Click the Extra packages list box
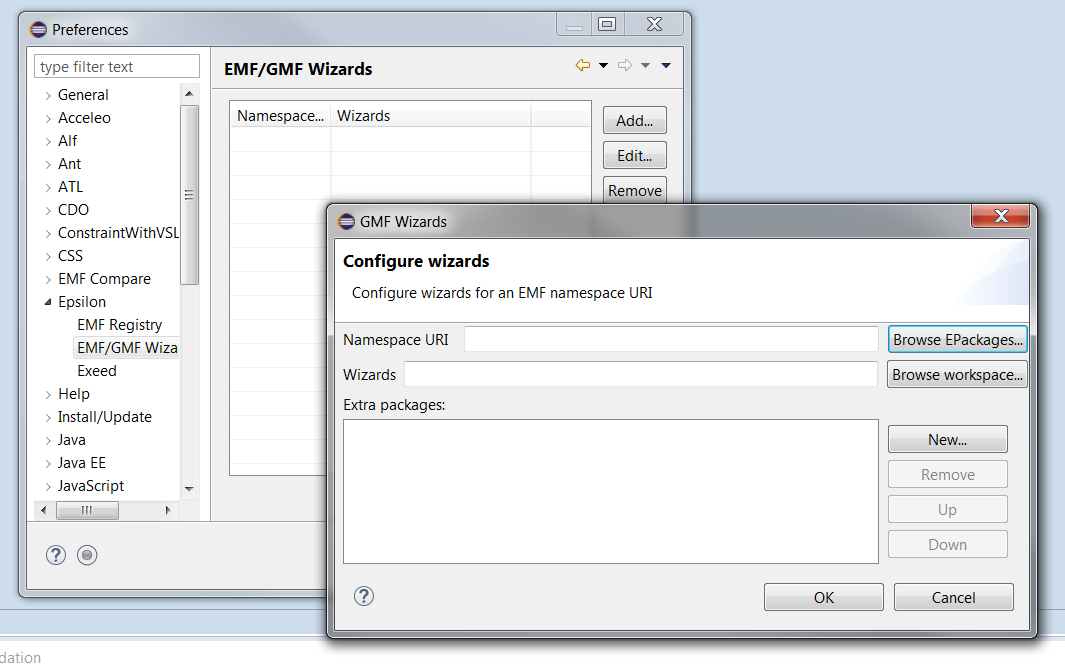 point(611,491)
